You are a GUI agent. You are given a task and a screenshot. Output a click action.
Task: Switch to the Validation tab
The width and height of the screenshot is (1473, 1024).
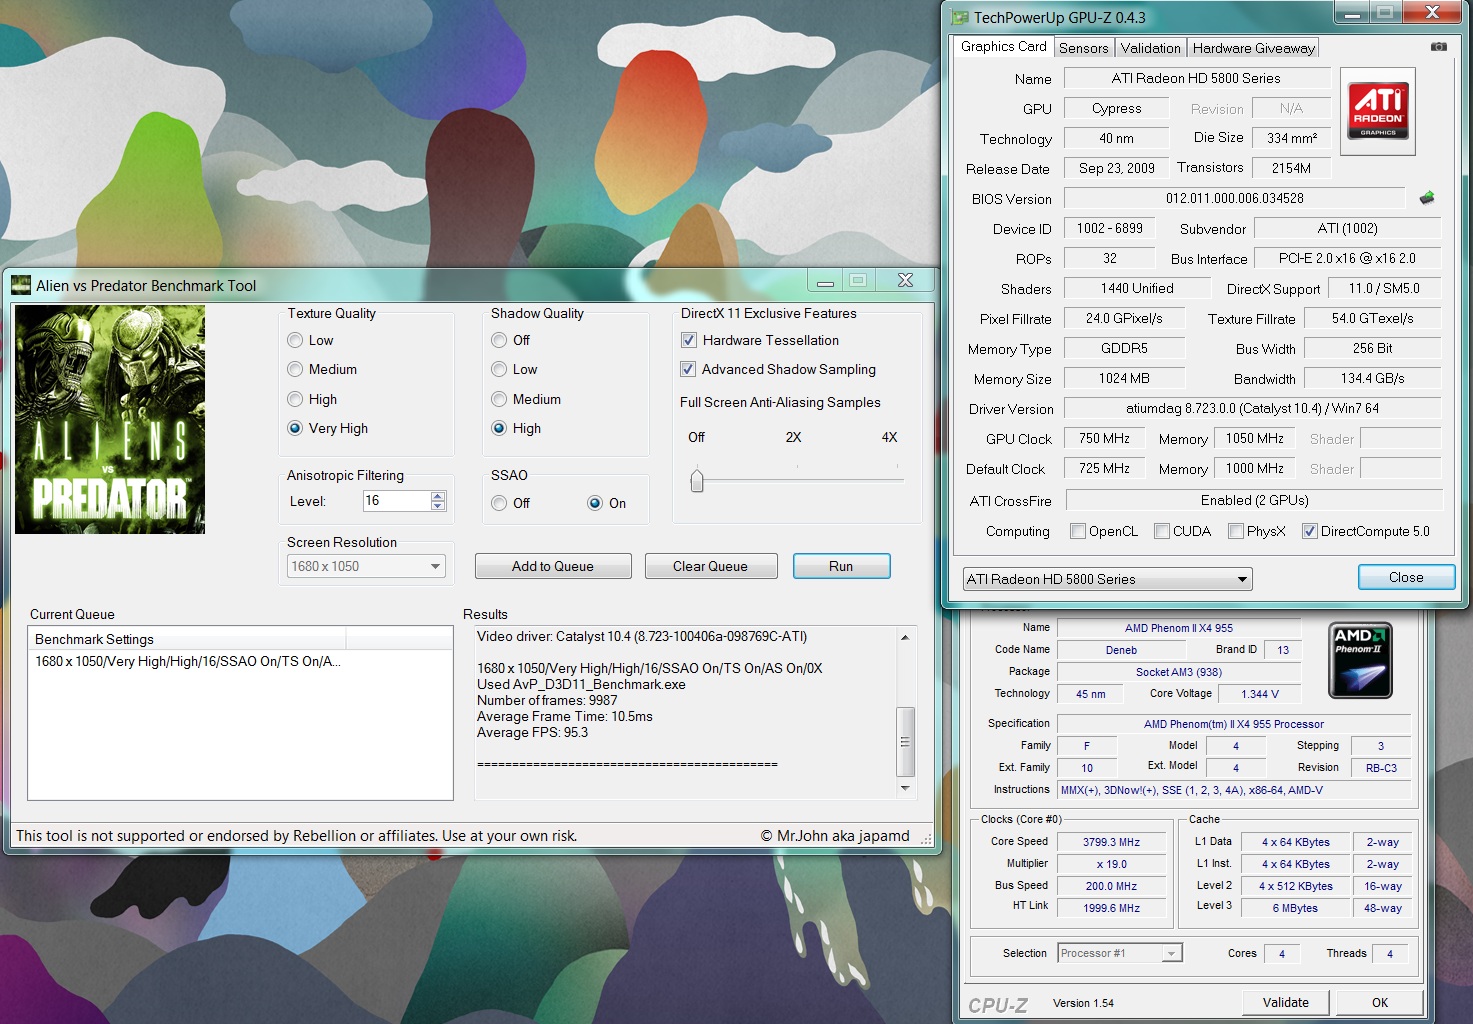pos(1150,48)
